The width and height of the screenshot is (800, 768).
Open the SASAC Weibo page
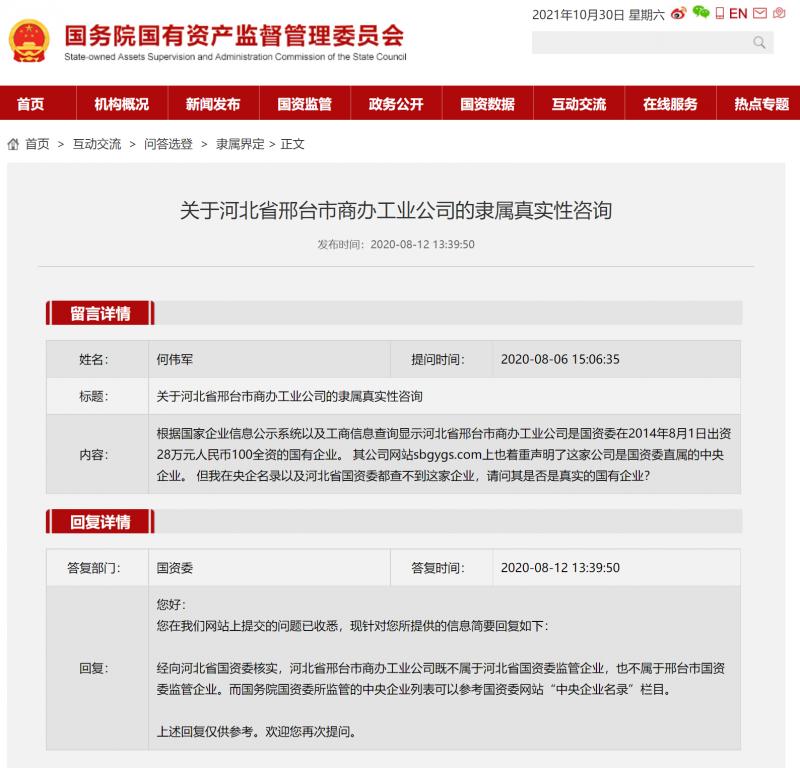pos(678,12)
